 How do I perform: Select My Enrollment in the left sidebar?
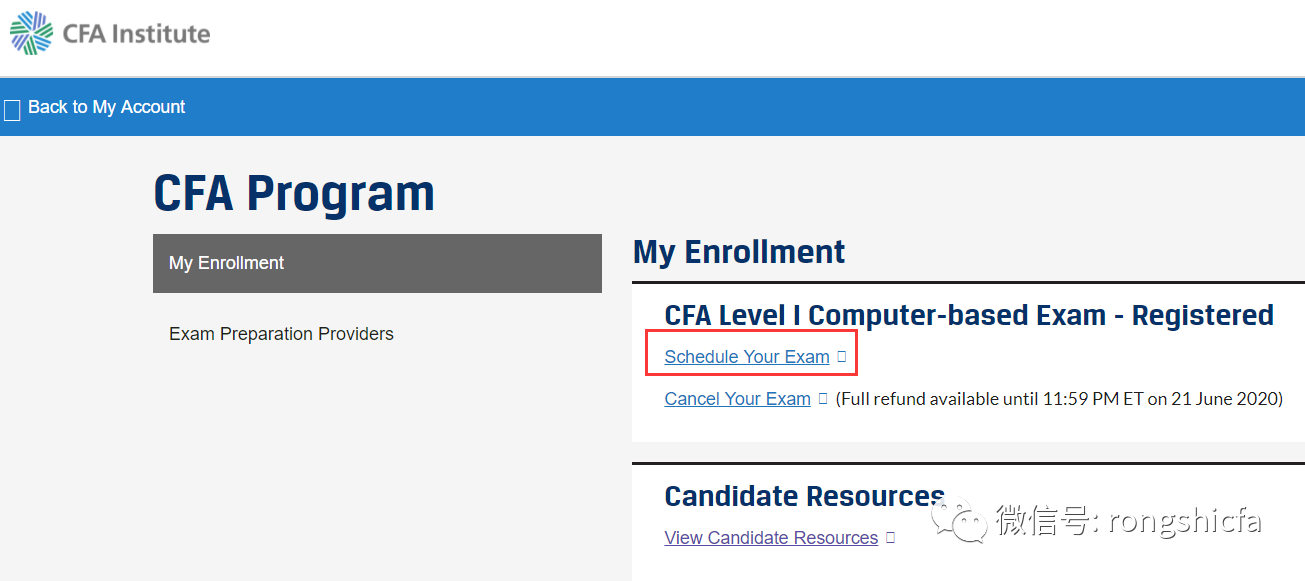point(377,263)
